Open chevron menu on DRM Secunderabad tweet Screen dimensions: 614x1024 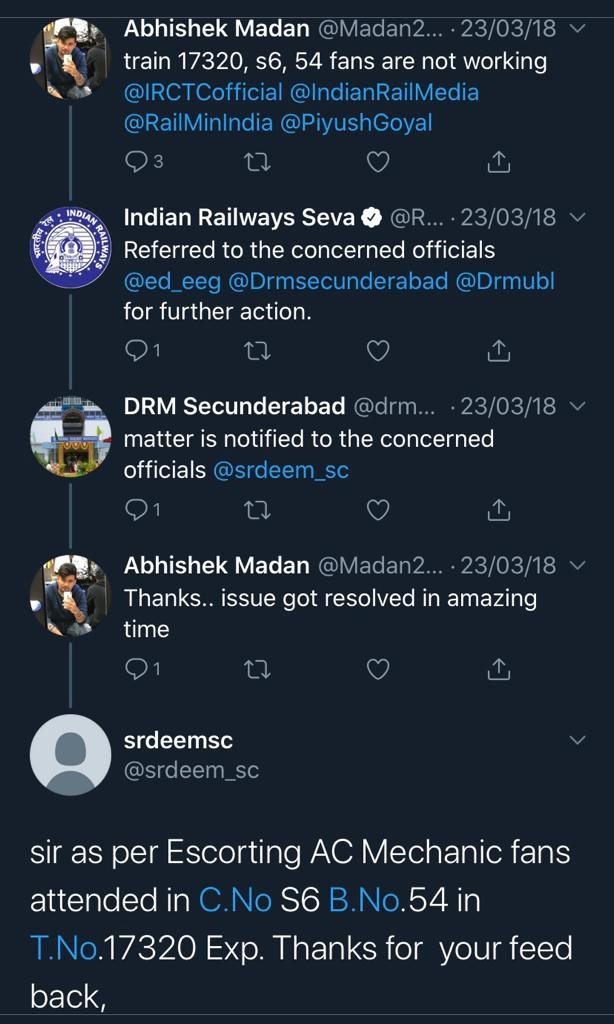pyautogui.click(x=577, y=407)
